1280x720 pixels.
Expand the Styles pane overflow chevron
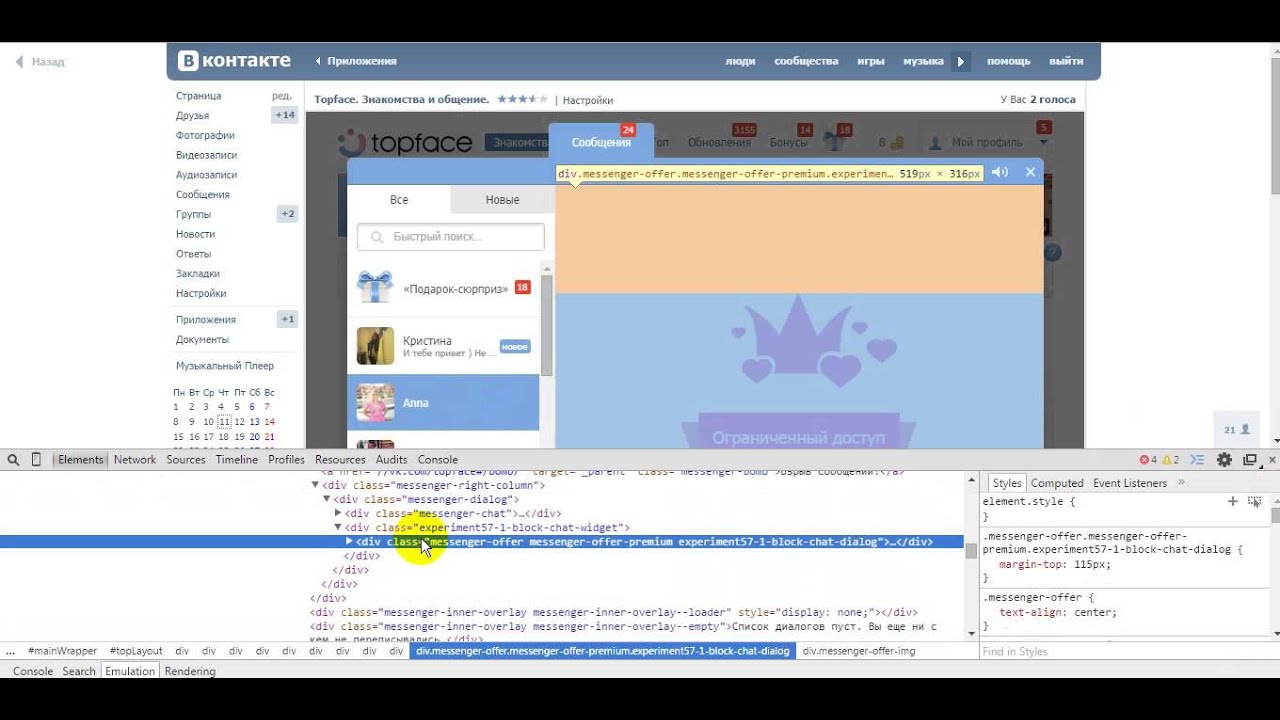click(1181, 483)
